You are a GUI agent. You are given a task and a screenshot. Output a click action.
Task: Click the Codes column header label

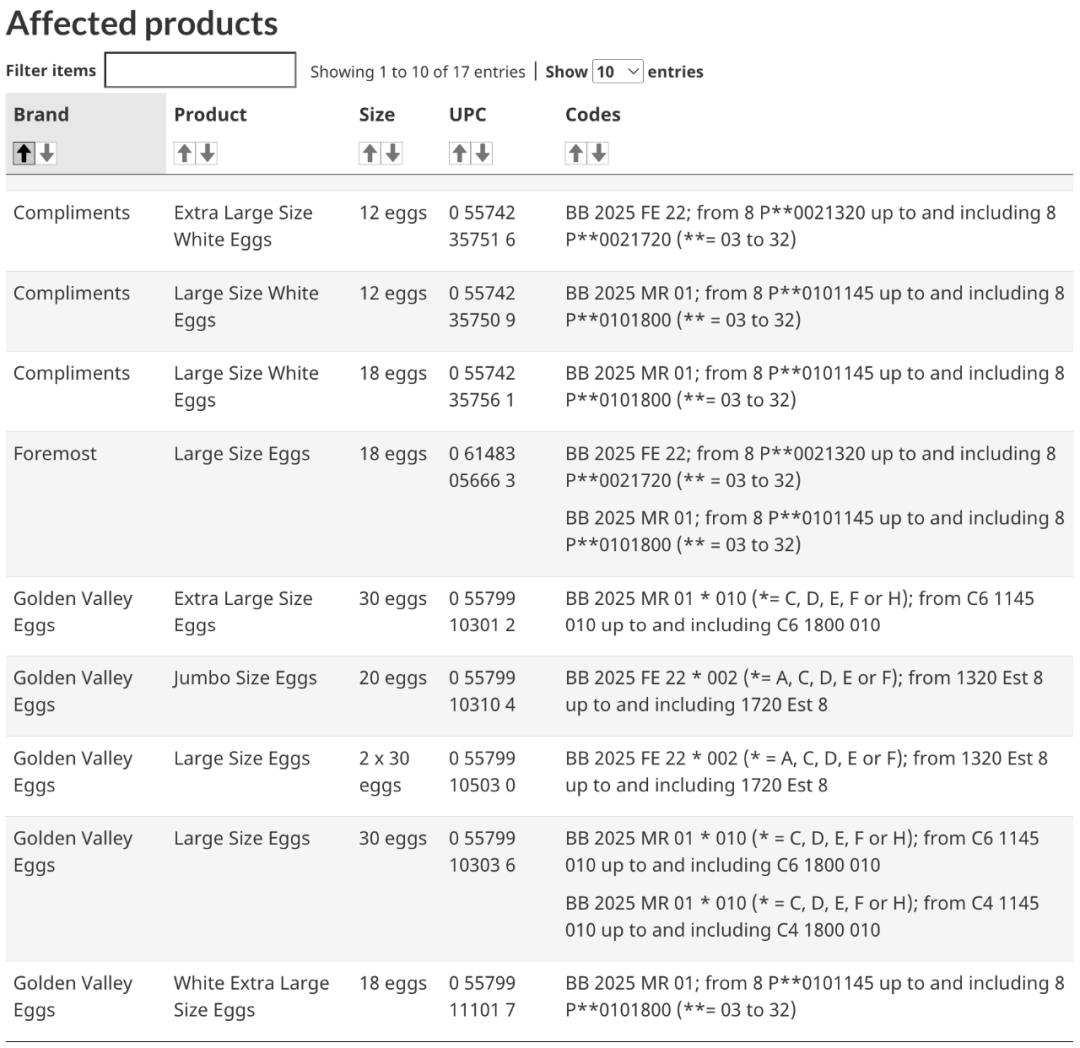pos(593,115)
